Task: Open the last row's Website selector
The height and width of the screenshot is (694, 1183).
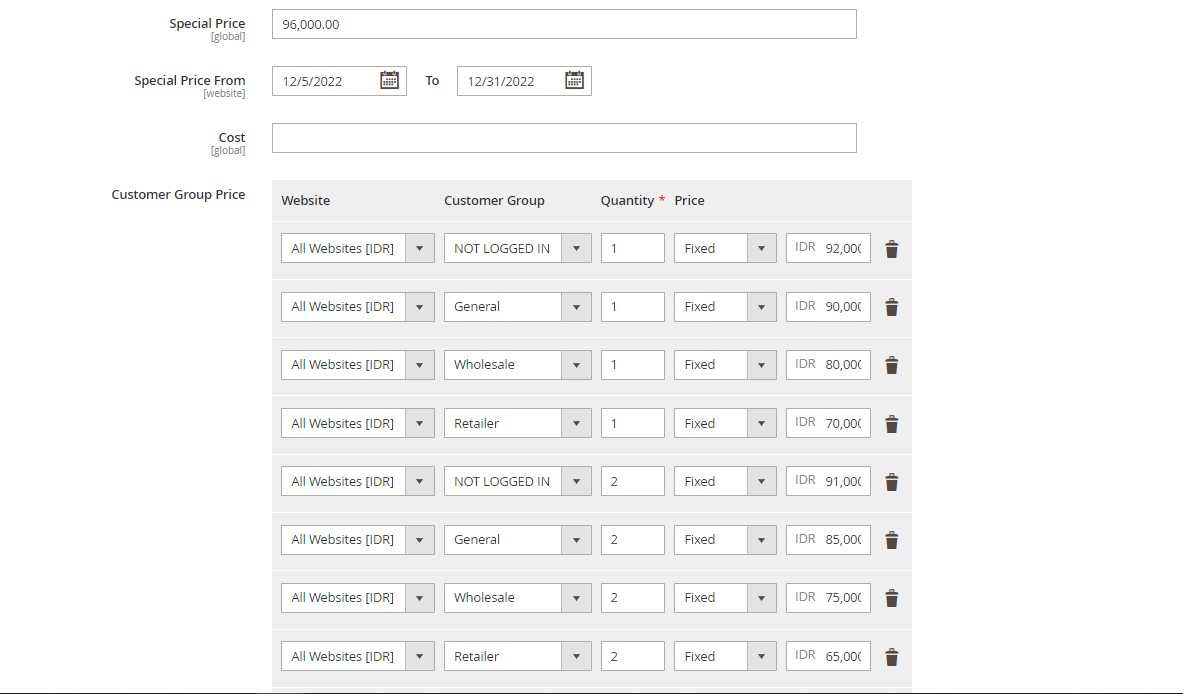Action: [420, 655]
